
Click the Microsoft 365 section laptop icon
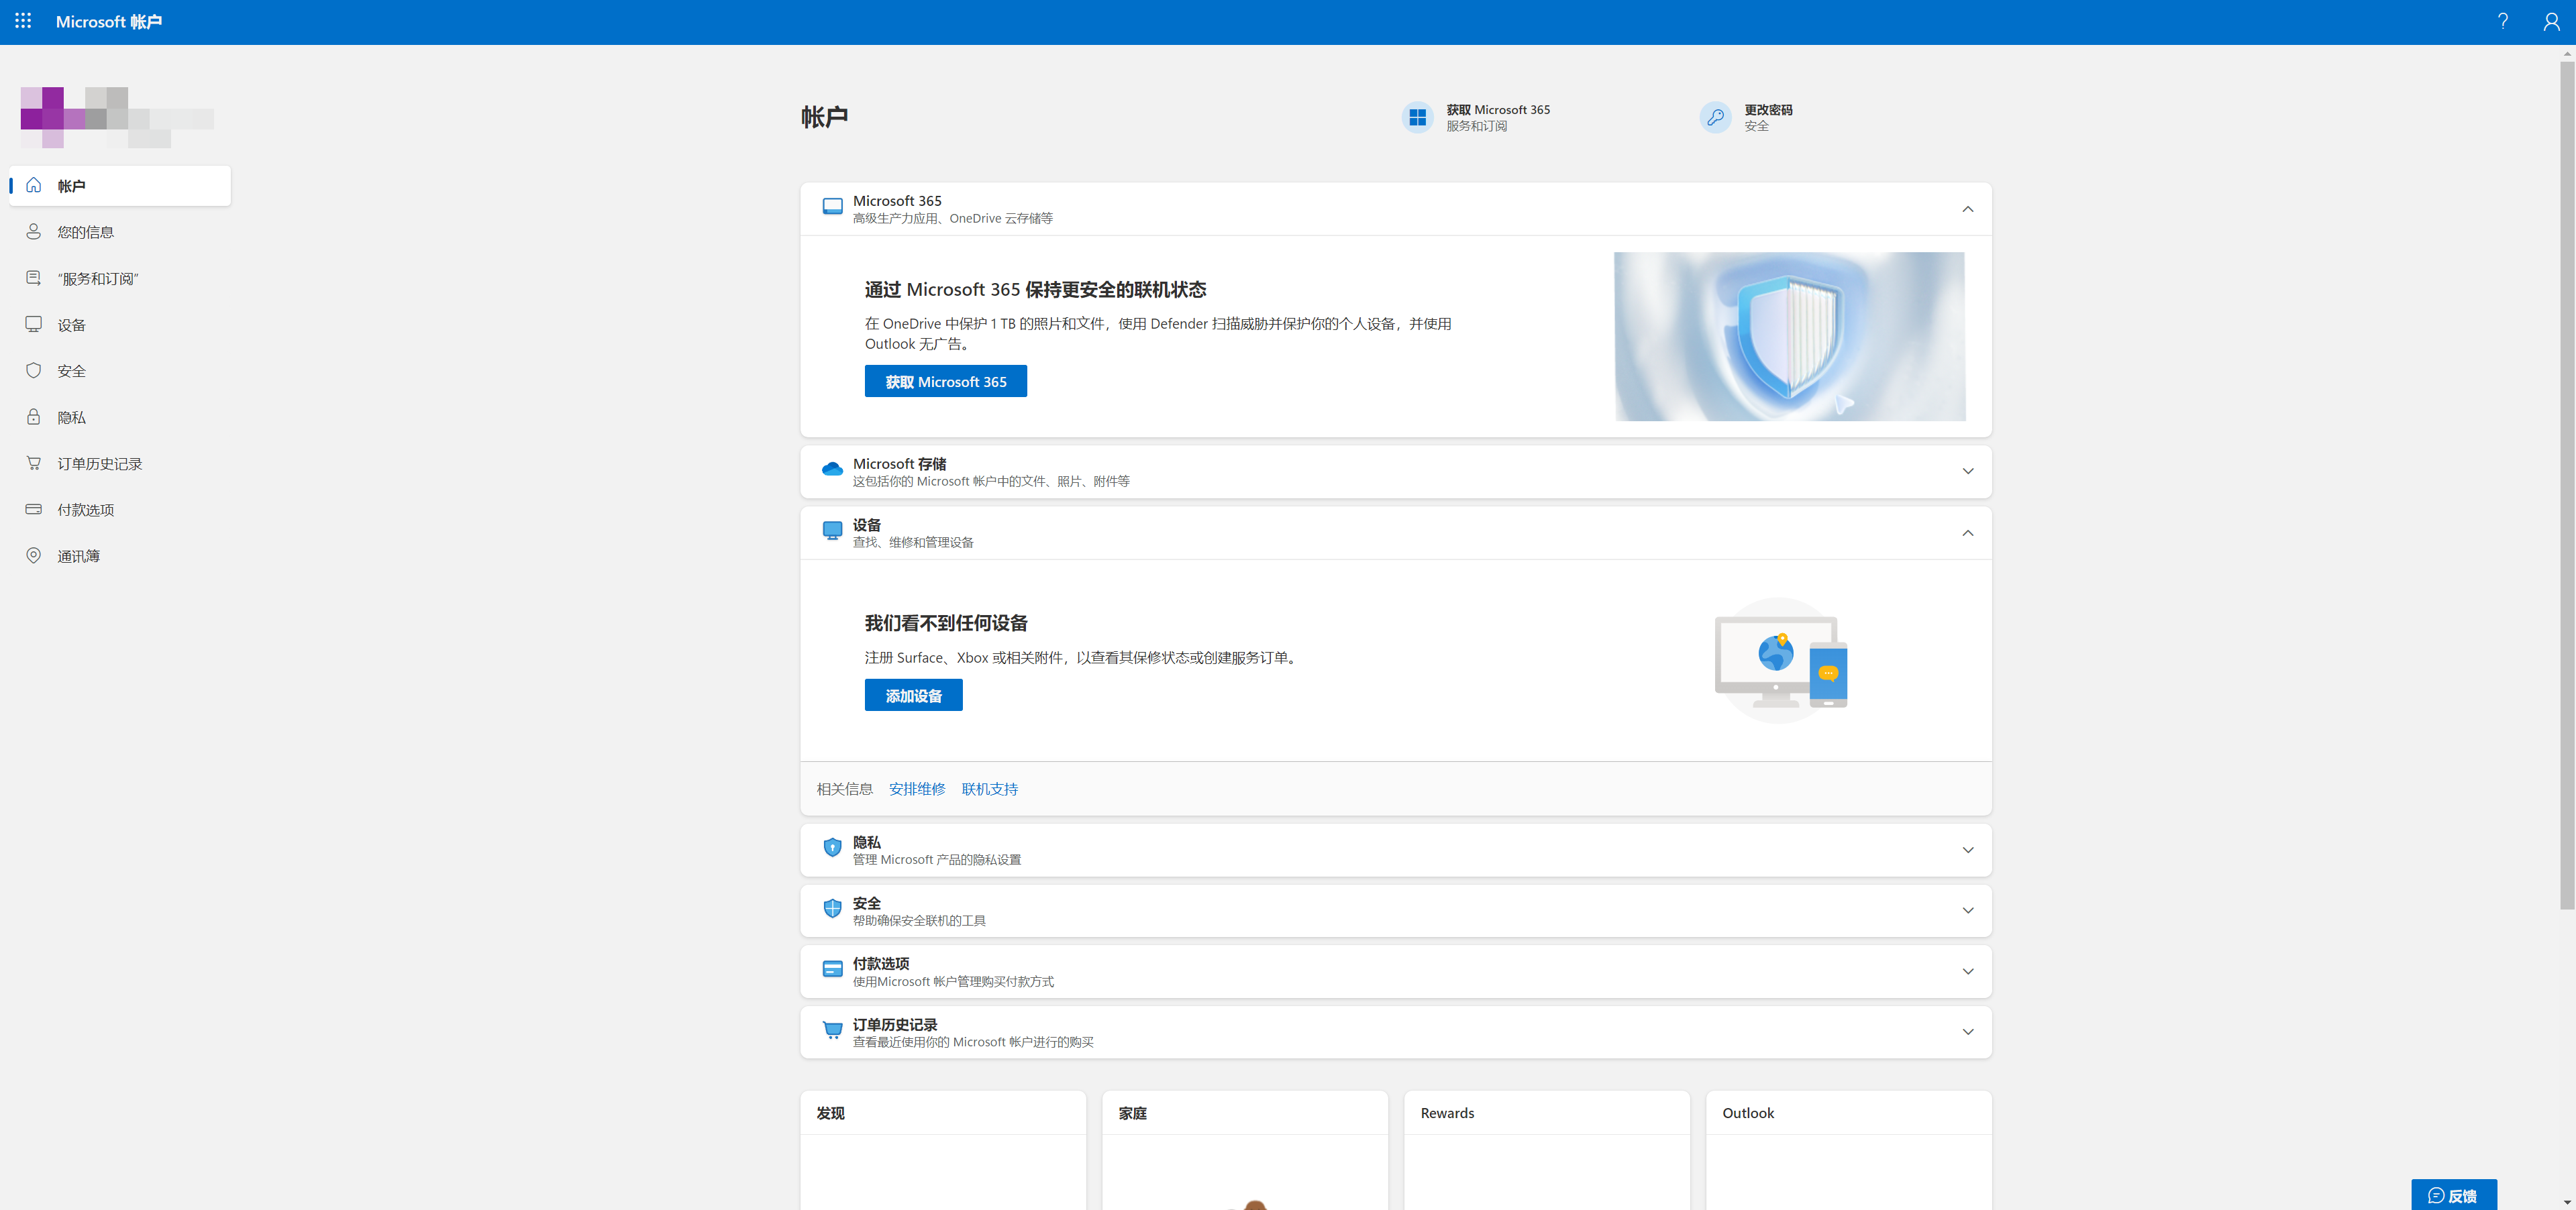[x=832, y=207]
